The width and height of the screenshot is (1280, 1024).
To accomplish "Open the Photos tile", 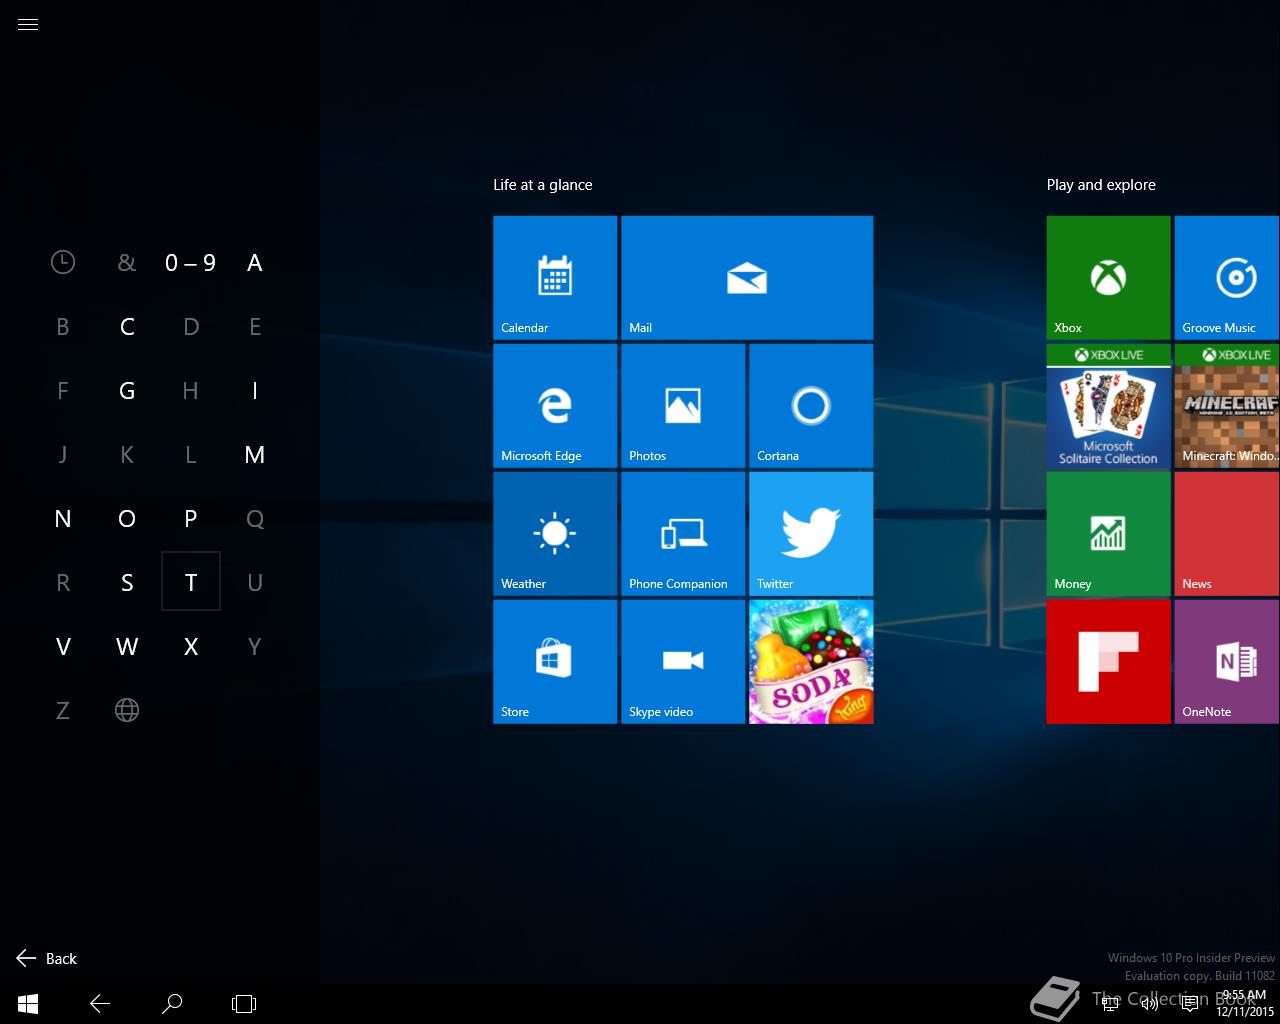I will 683,406.
